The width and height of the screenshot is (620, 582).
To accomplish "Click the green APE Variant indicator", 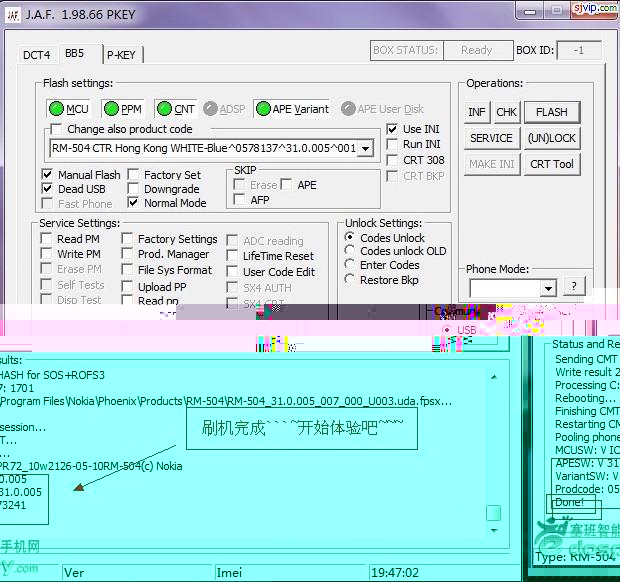I will pyautogui.click(x=263, y=109).
